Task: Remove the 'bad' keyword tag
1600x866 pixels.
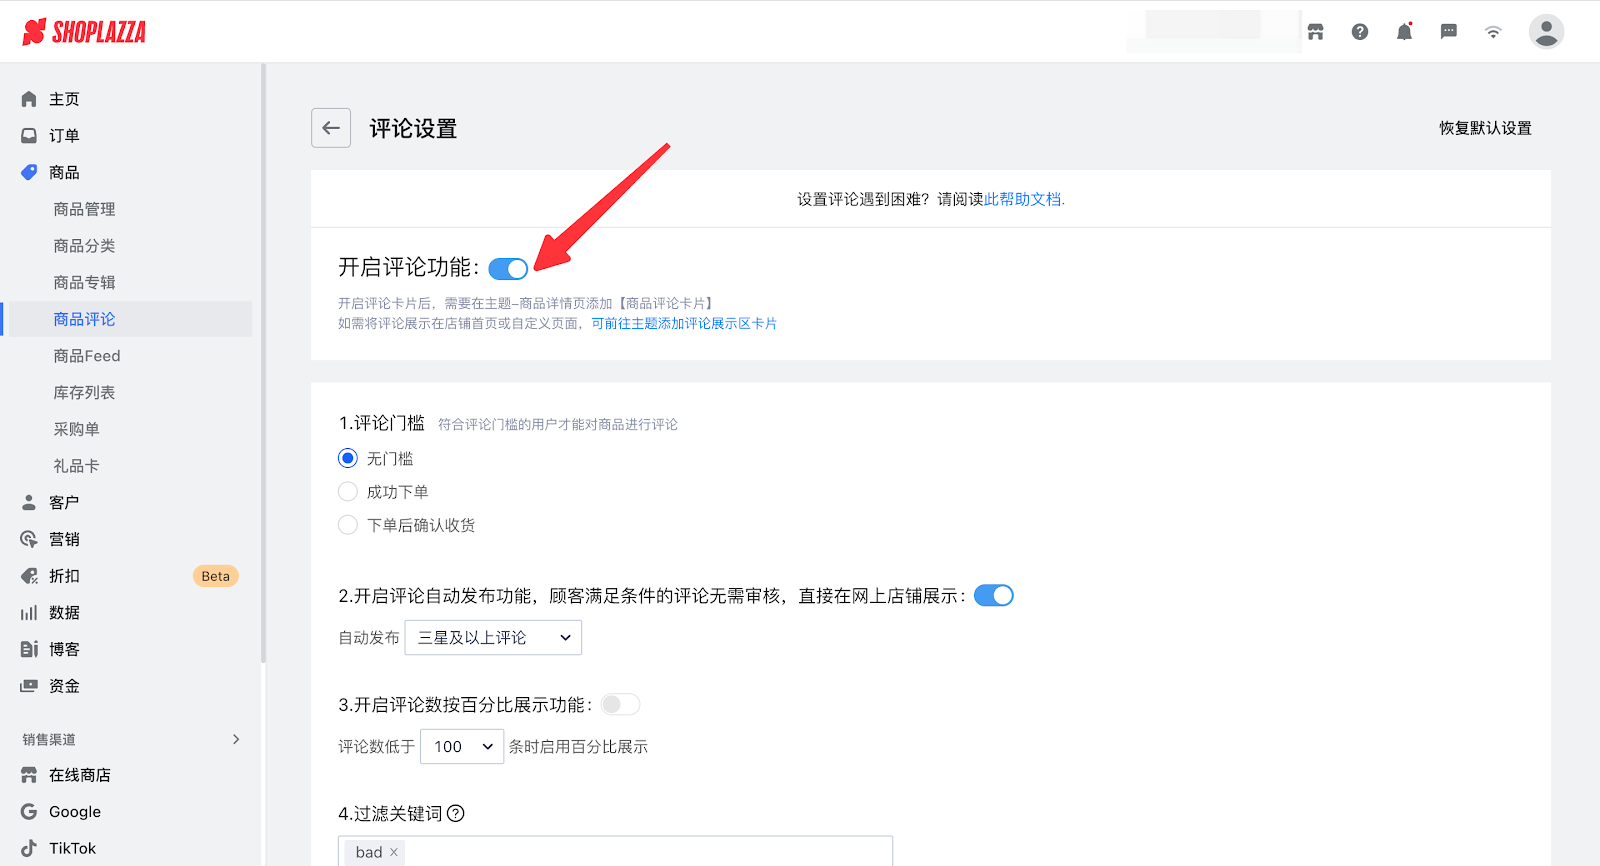Action: (x=394, y=852)
